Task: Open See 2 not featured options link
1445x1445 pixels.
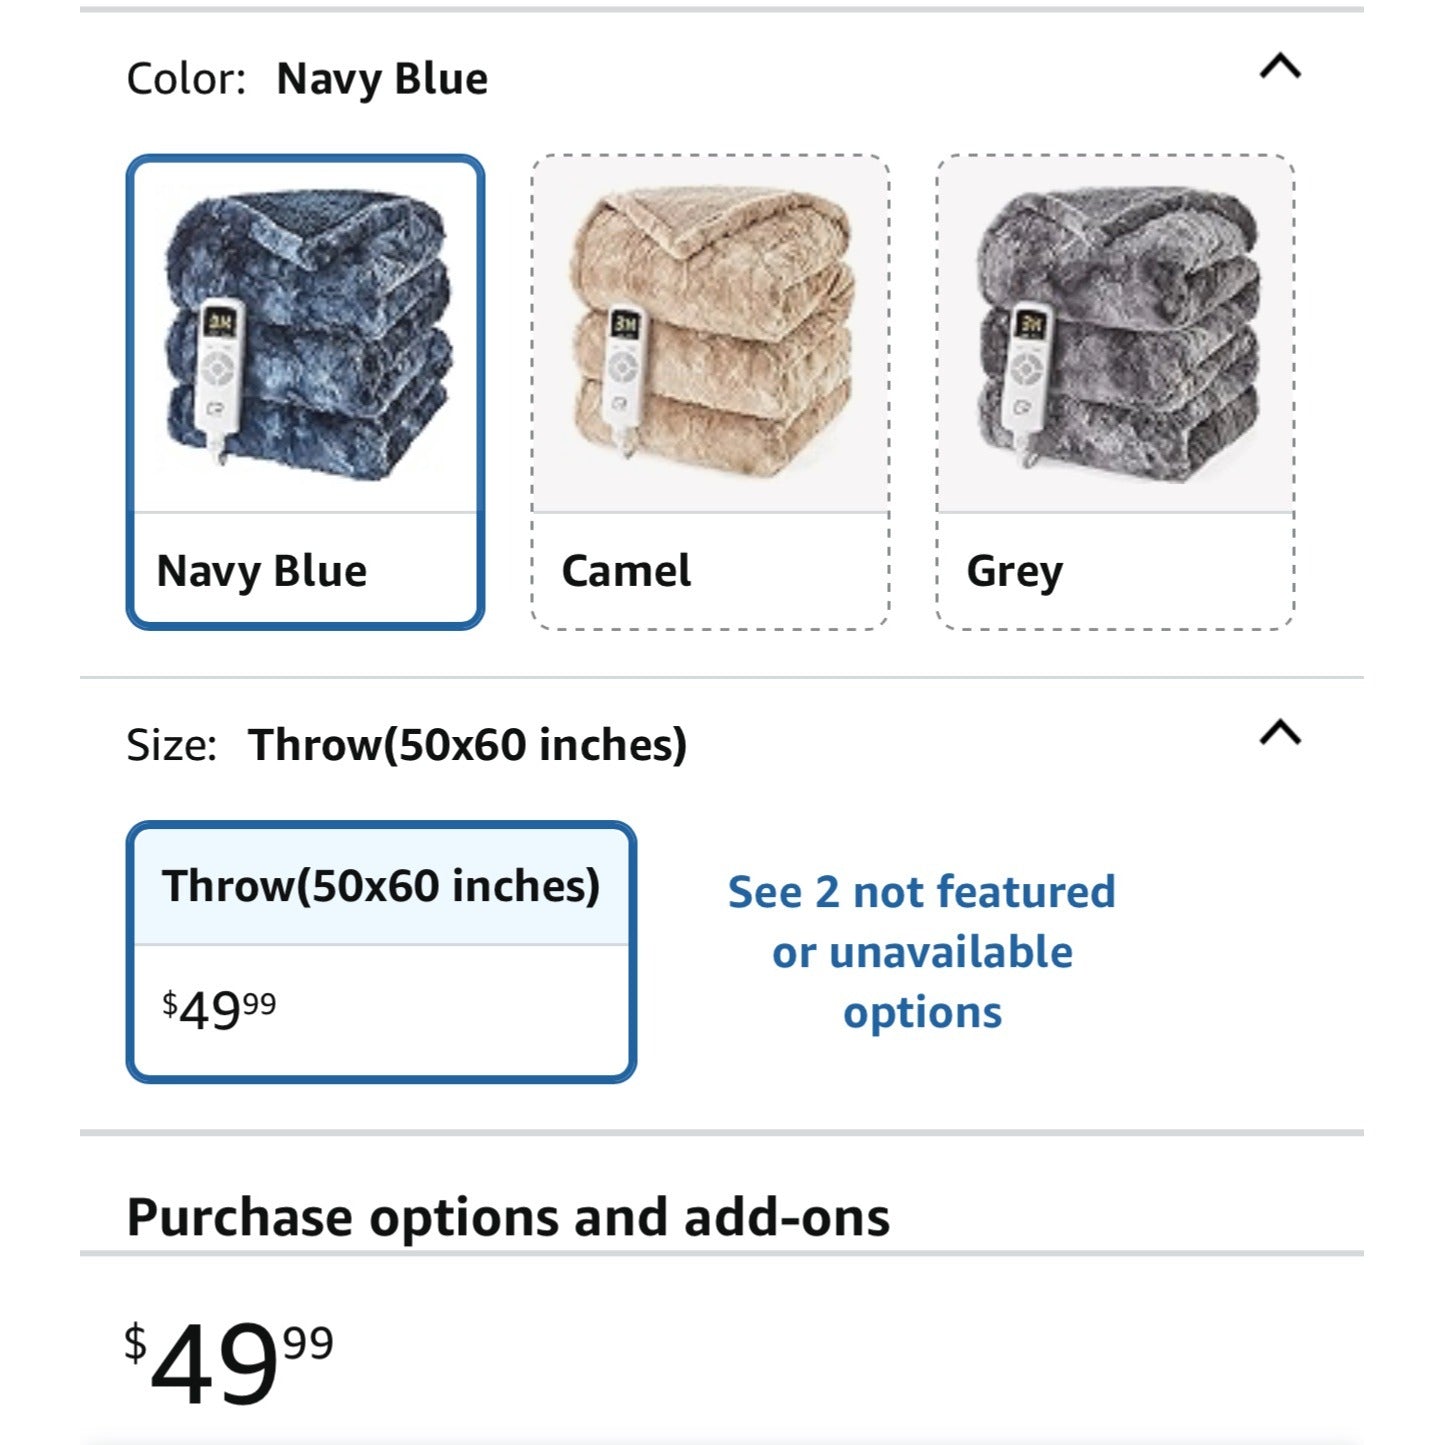Action: coord(921,952)
